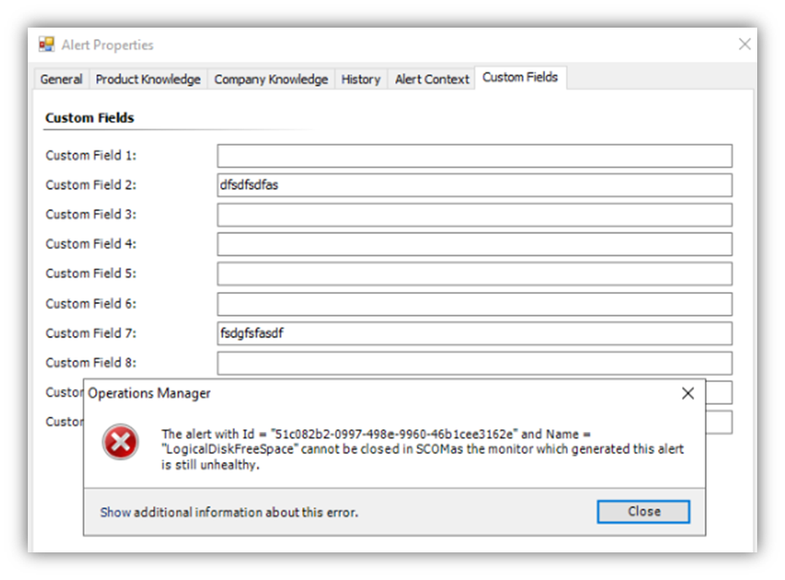Switch to the General tab
Screen dimensions: 785x580
62,79
